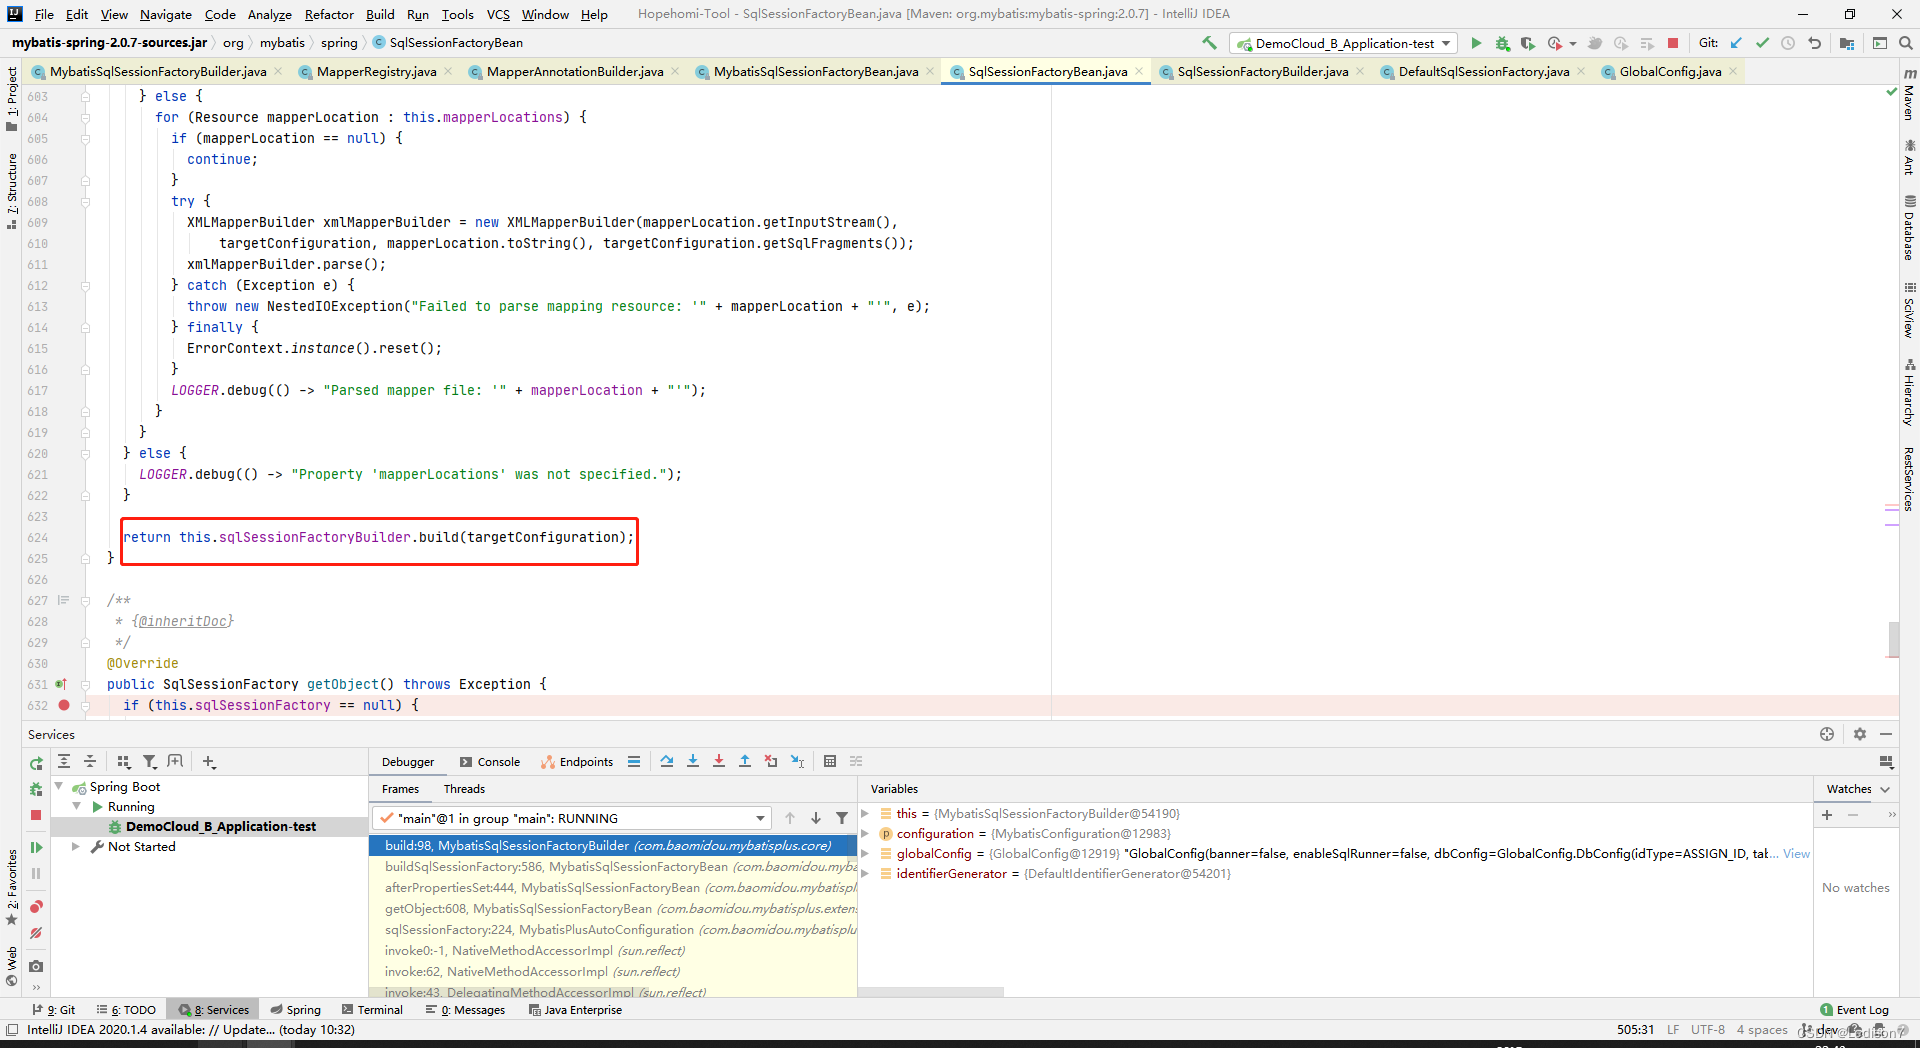
Task: Open the Endpoints tab
Action: [x=577, y=762]
